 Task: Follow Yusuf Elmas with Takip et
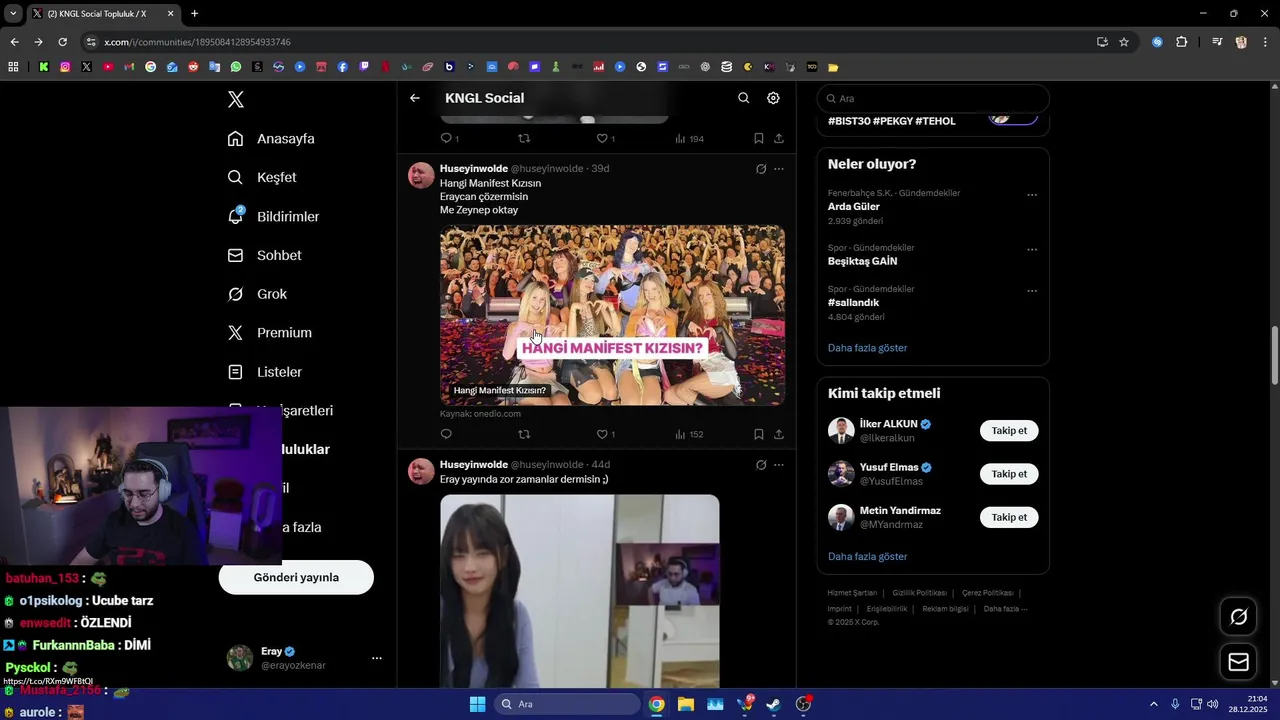click(1009, 474)
